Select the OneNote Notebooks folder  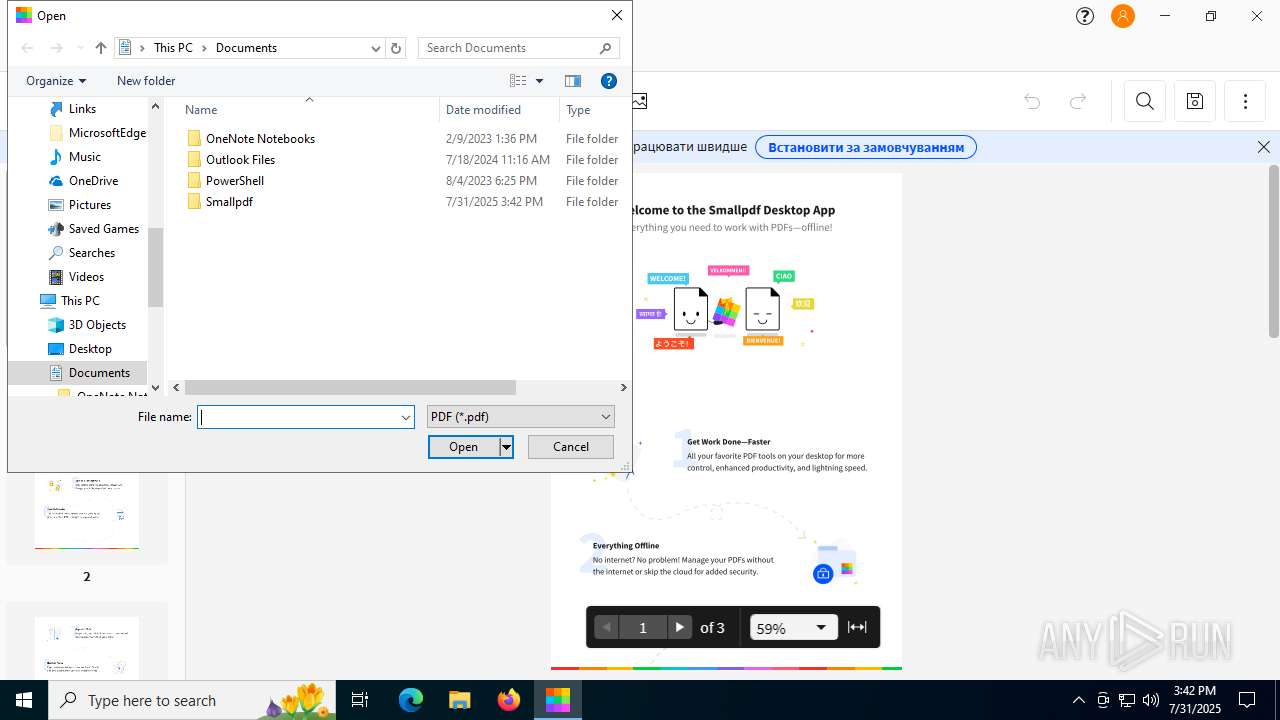point(260,139)
